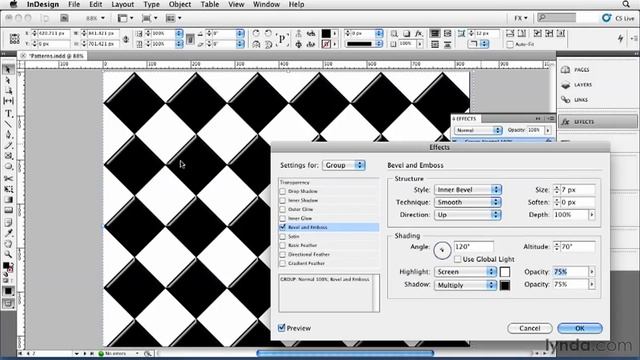Open the Direction Up dropdown
This screenshot has height=360, width=640.
tap(468, 215)
